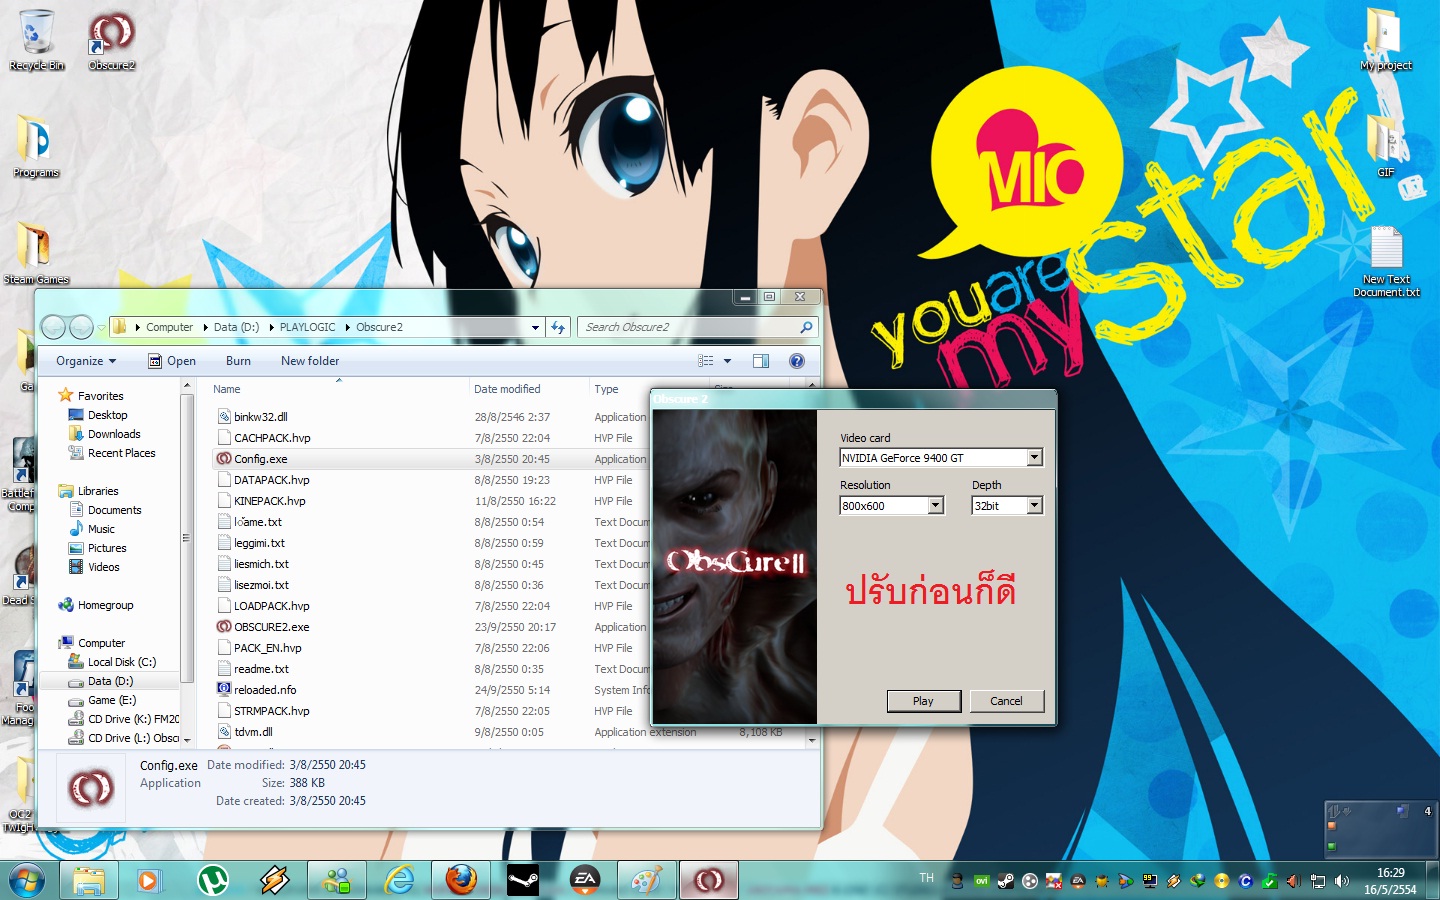
Task: Expand the arrow after PLAYLOGIC in the breadcrumb
Action: (347, 327)
